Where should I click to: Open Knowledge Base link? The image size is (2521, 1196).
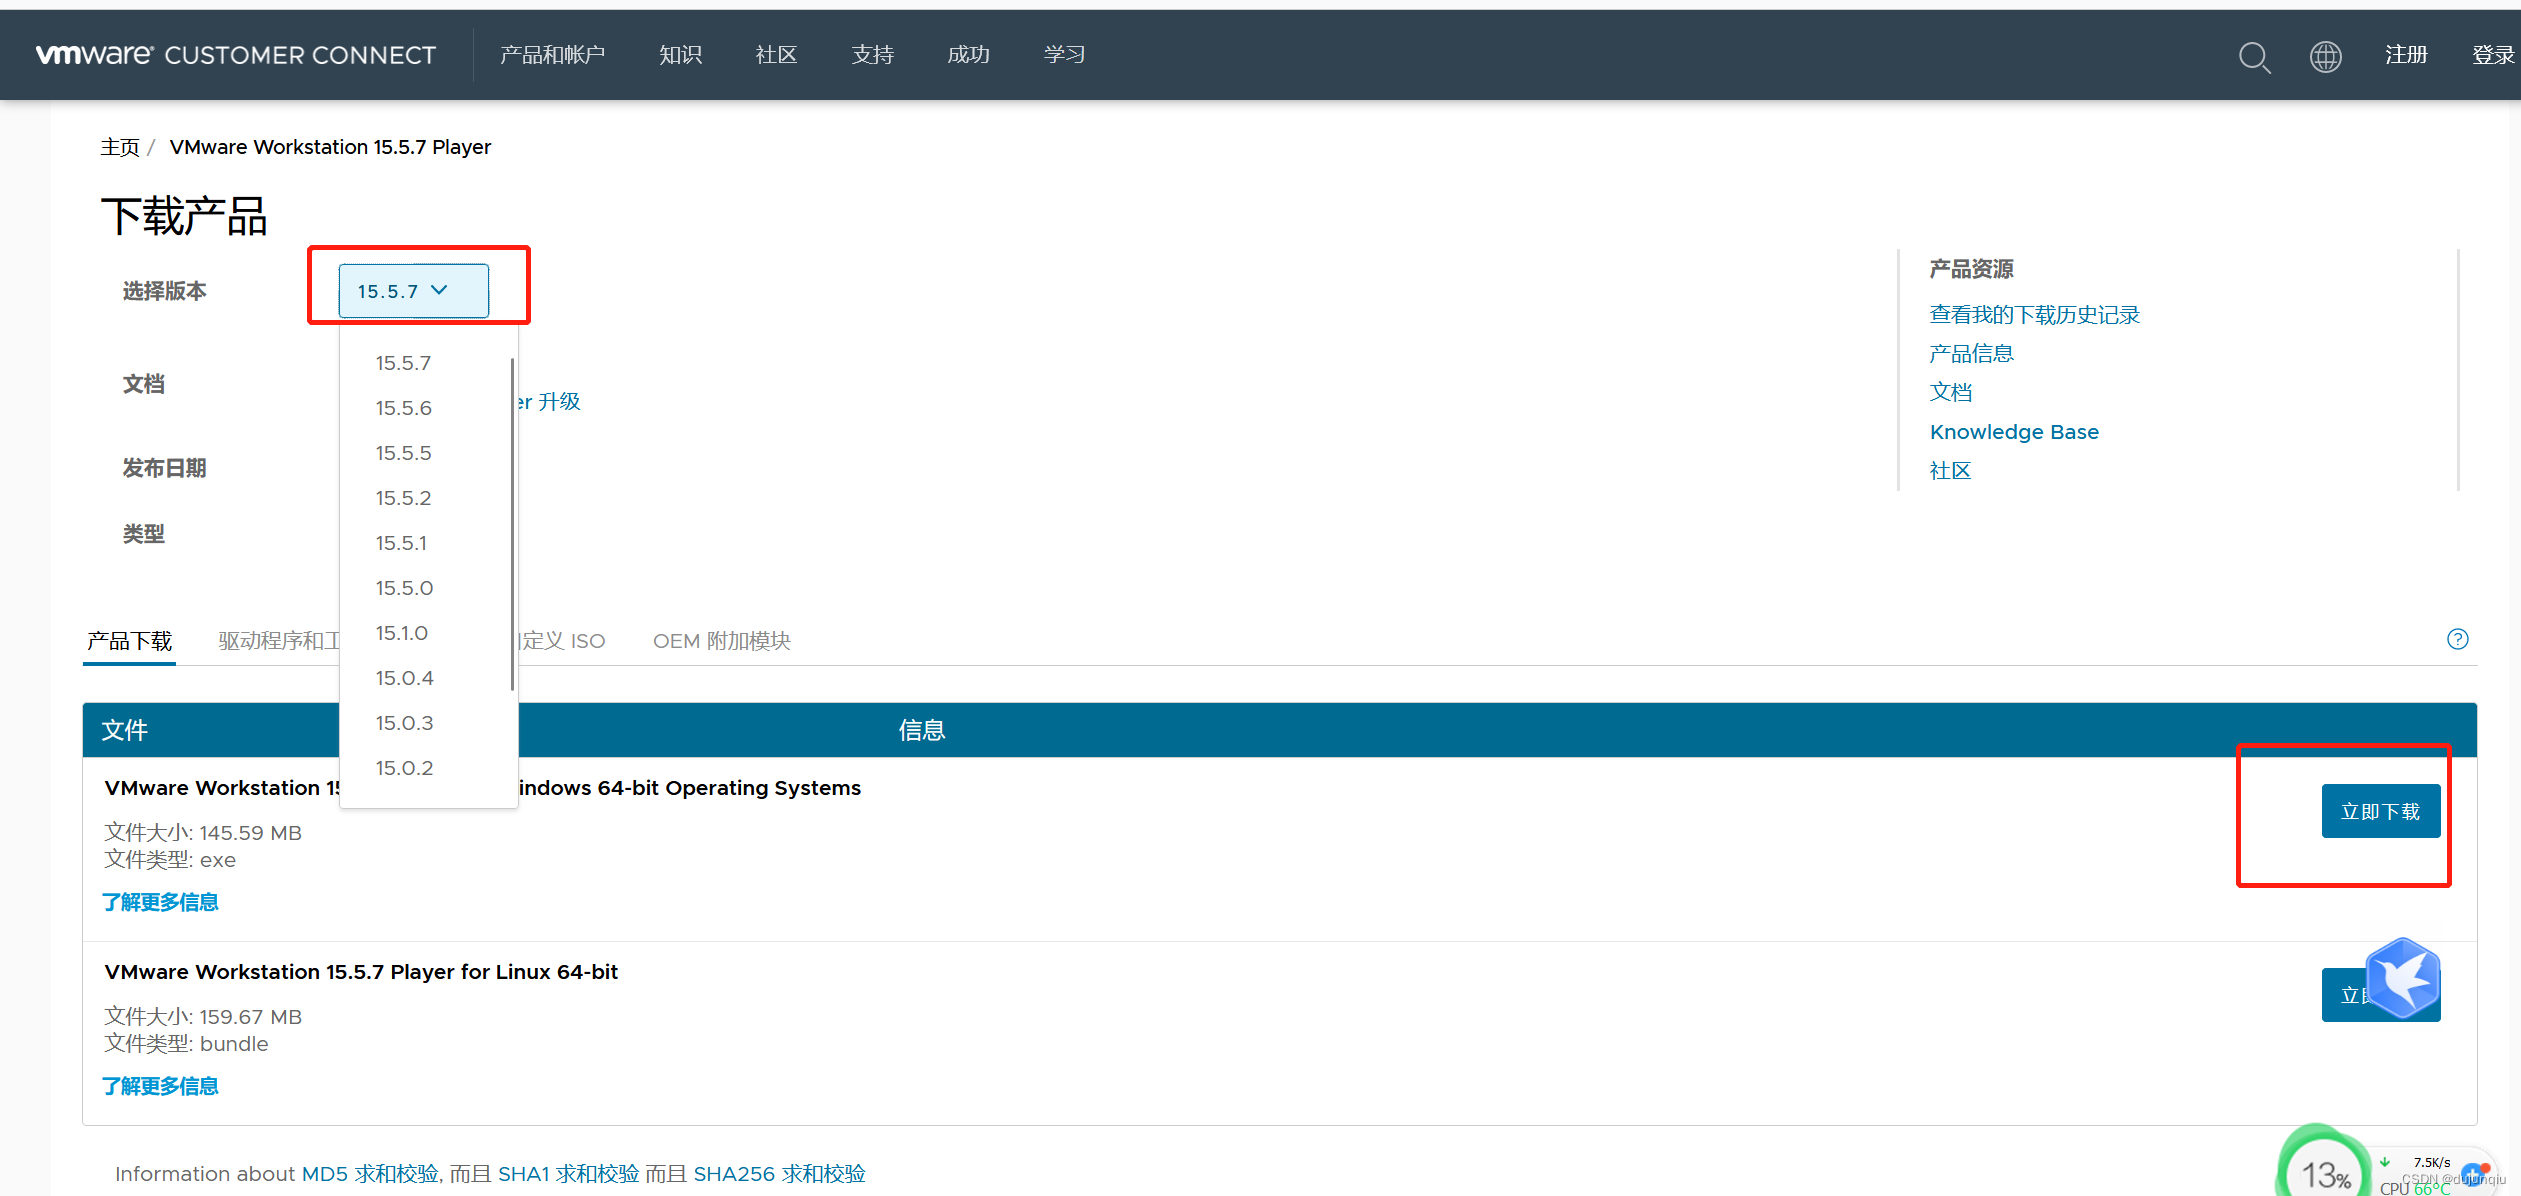point(2013,432)
